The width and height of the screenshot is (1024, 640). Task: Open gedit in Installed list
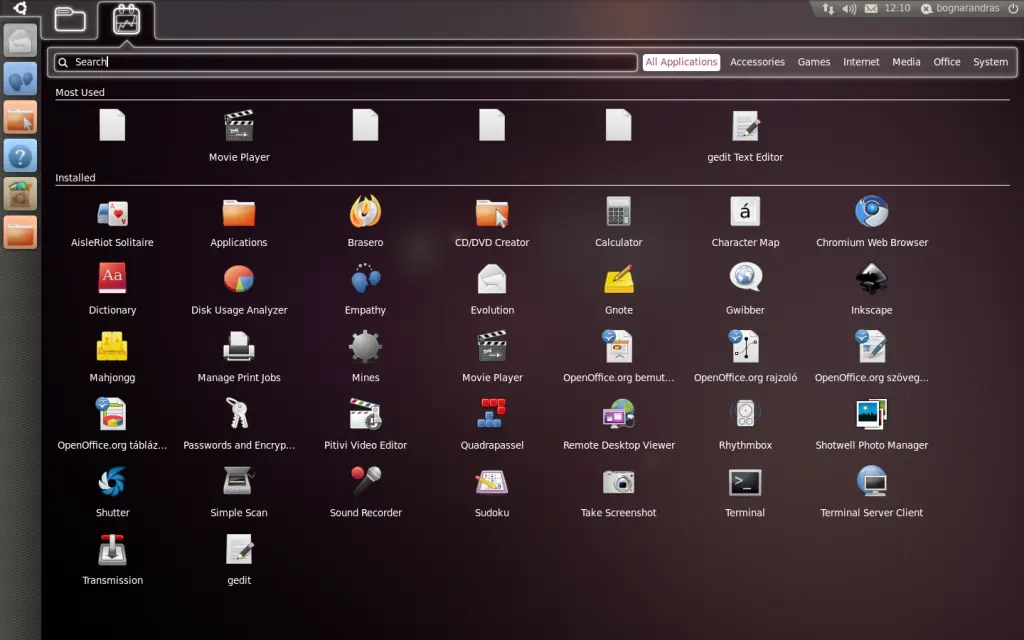click(239, 560)
